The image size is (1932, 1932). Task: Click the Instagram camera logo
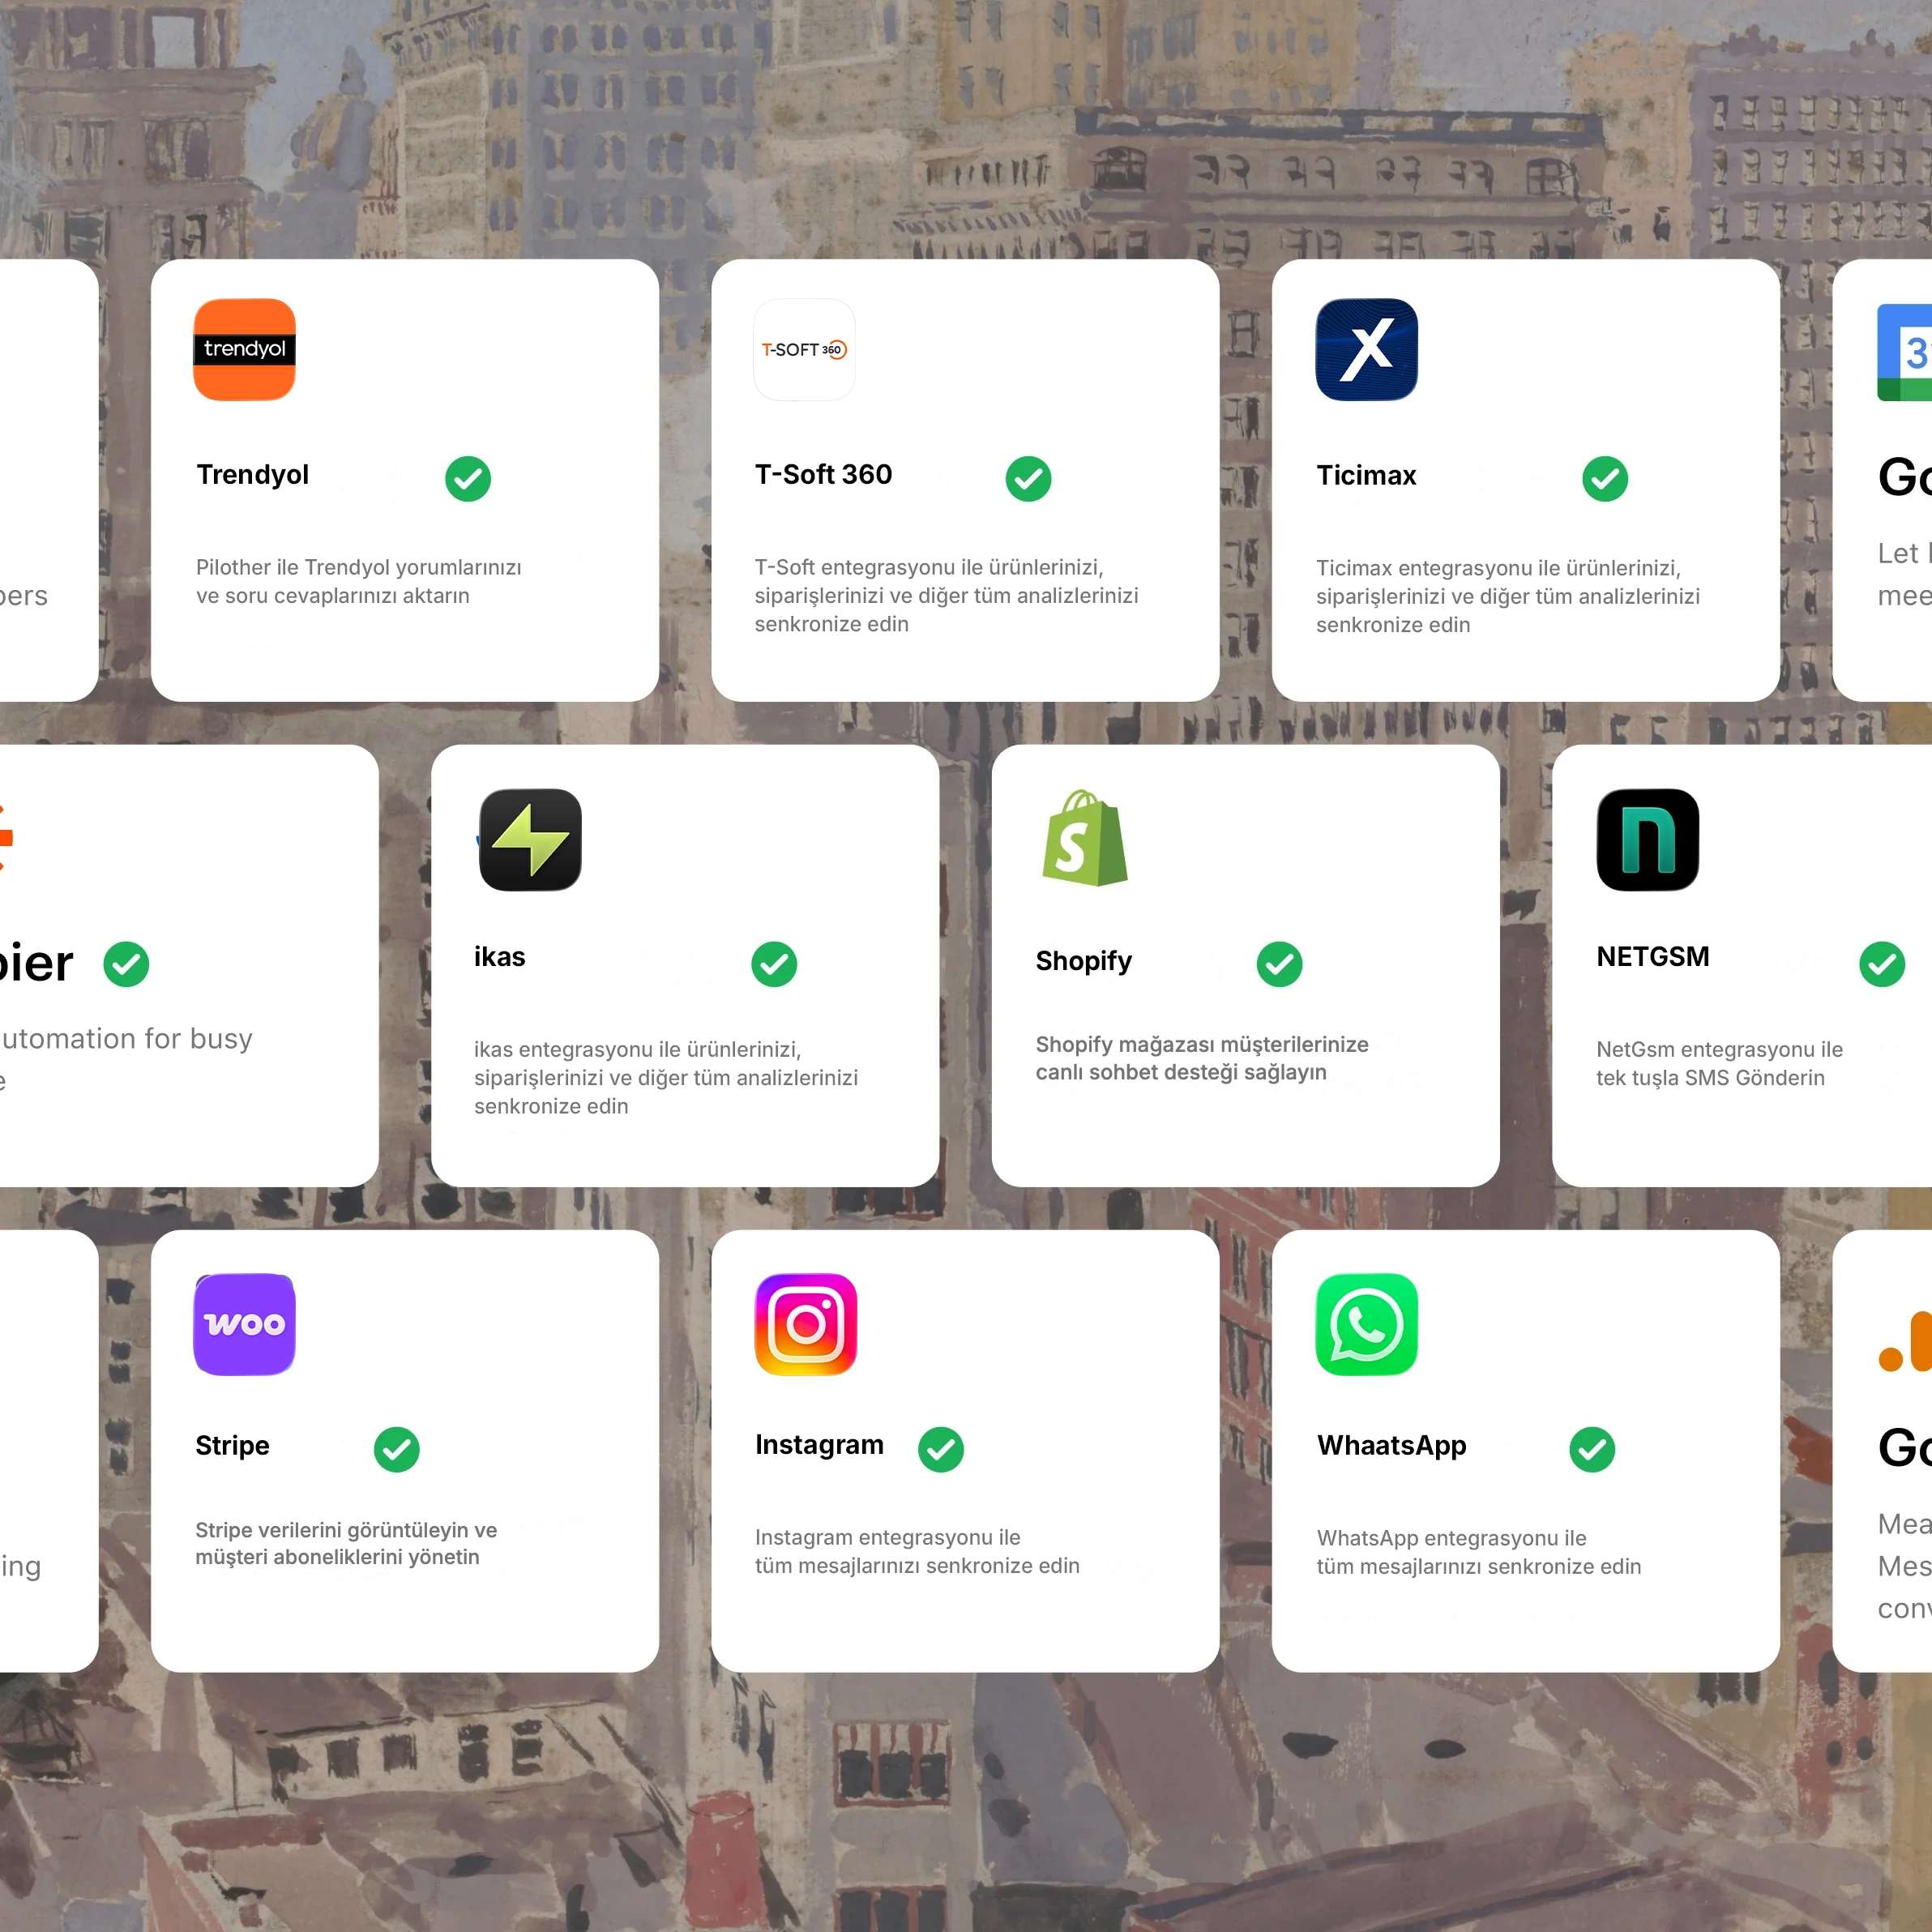point(806,1324)
